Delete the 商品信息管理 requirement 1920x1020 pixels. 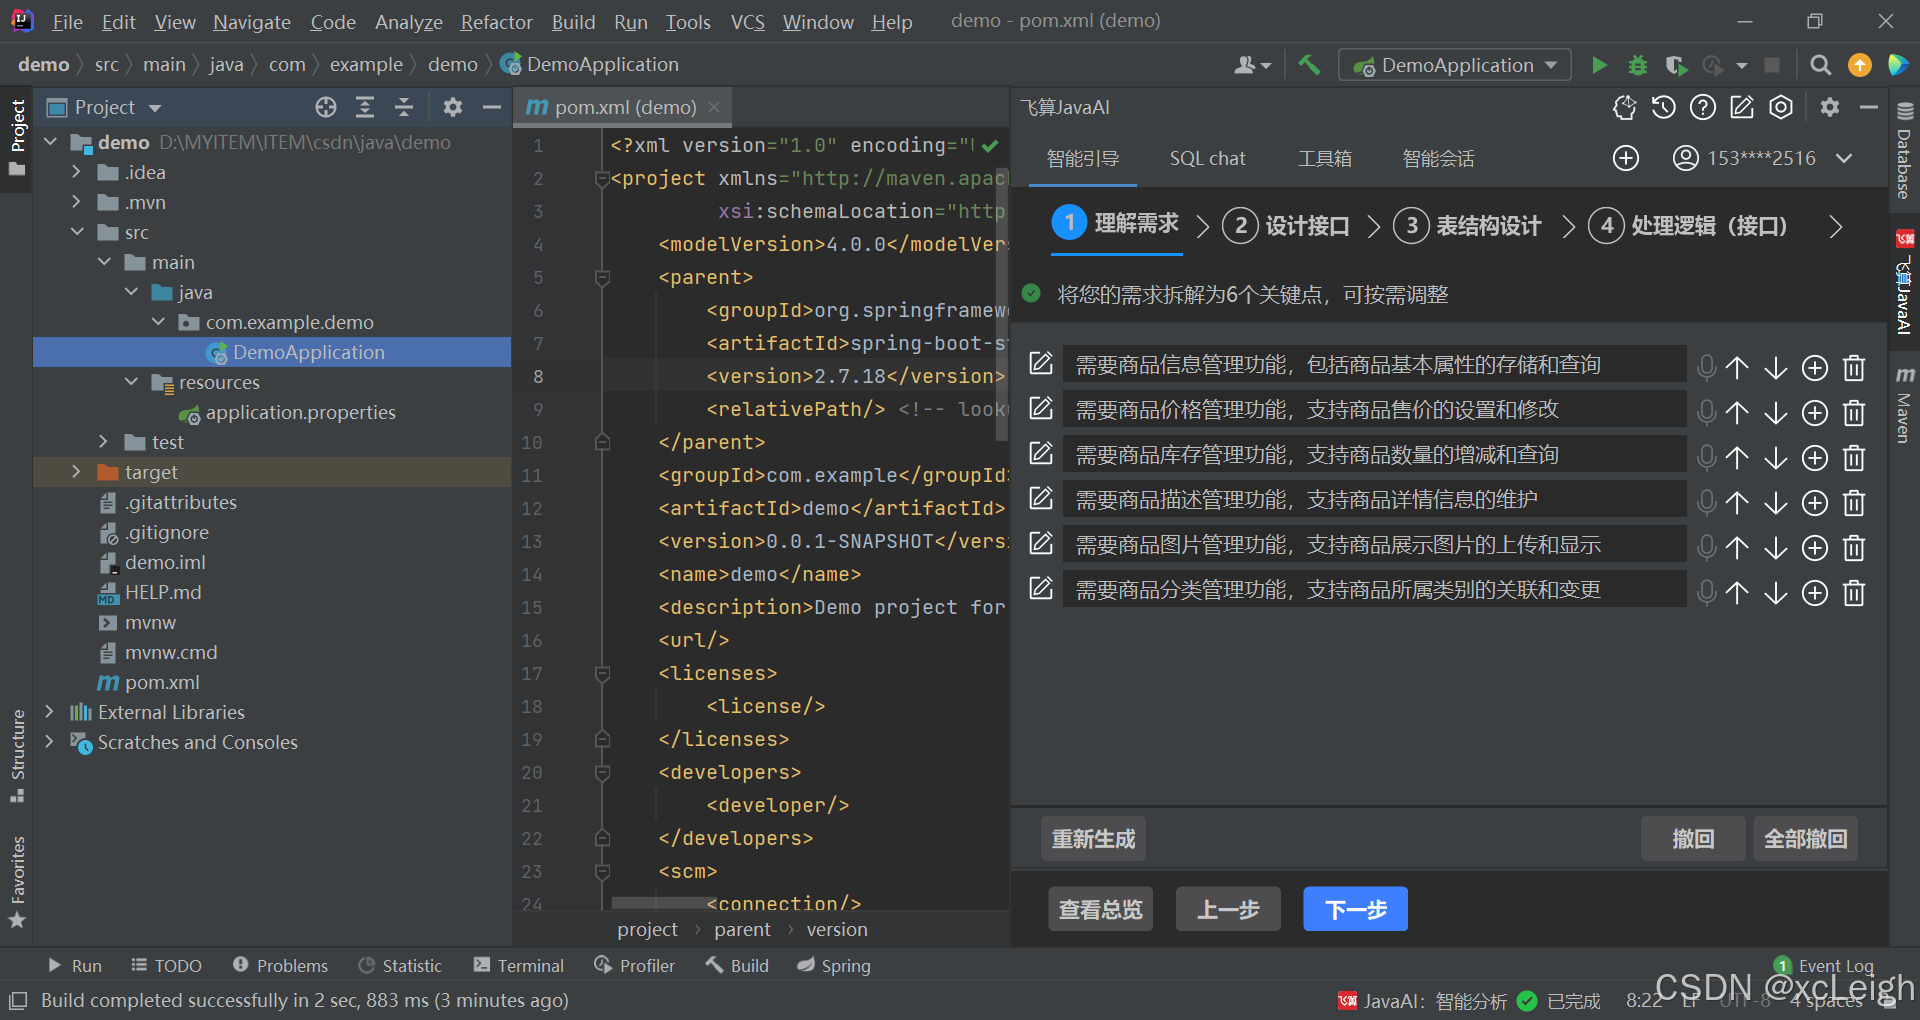coord(1854,367)
